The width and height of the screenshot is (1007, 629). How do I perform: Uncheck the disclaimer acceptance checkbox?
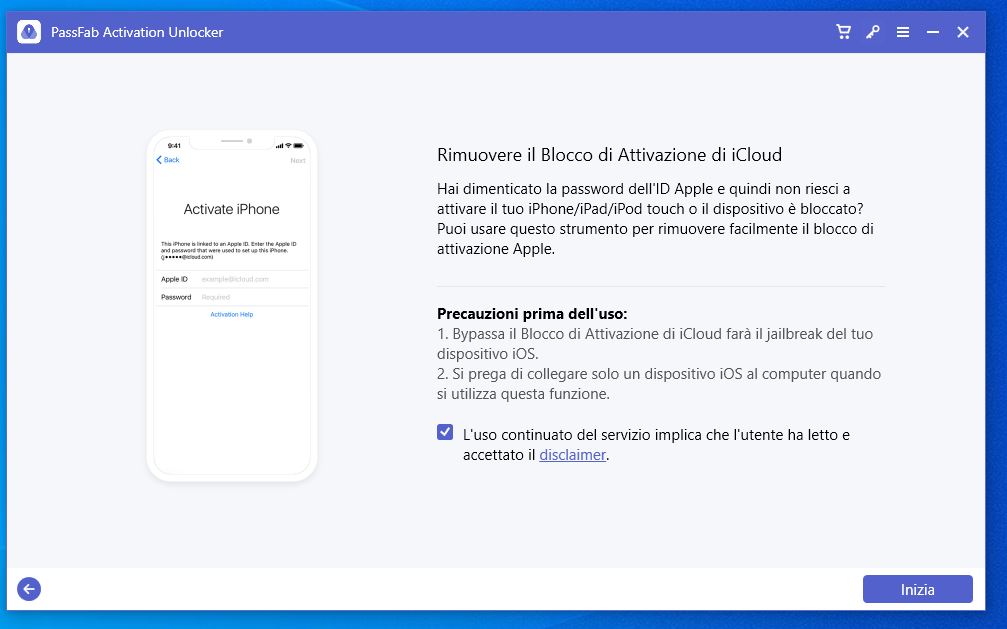(x=445, y=432)
